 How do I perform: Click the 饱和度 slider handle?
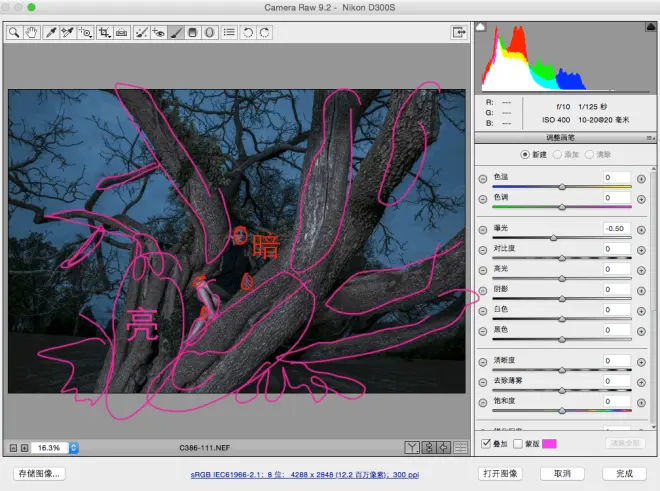pyautogui.click(x=562, y=410)
